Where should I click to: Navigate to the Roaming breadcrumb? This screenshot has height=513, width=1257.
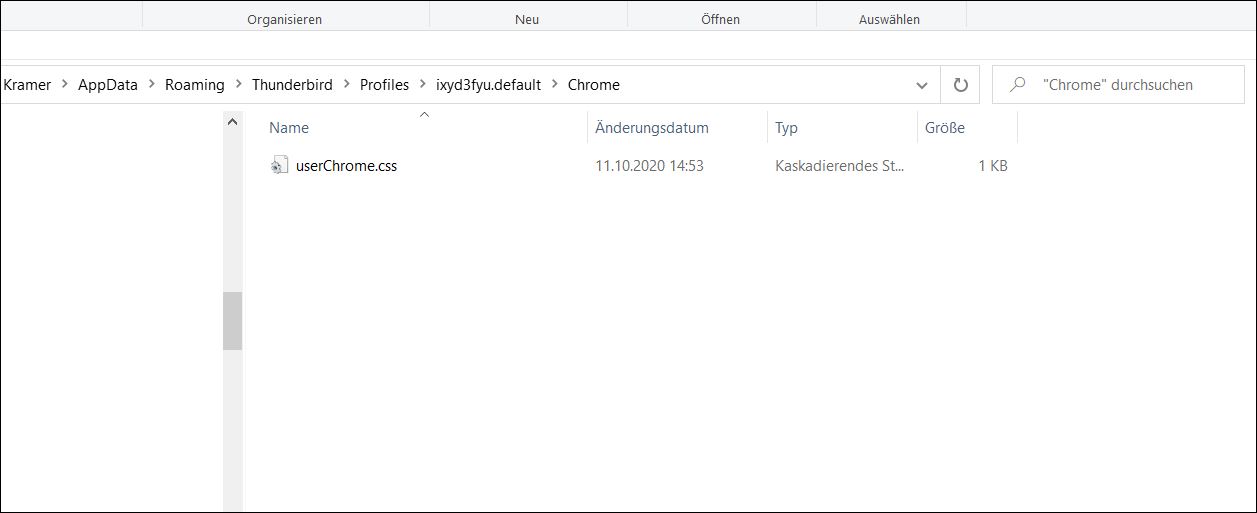point(195,85)
